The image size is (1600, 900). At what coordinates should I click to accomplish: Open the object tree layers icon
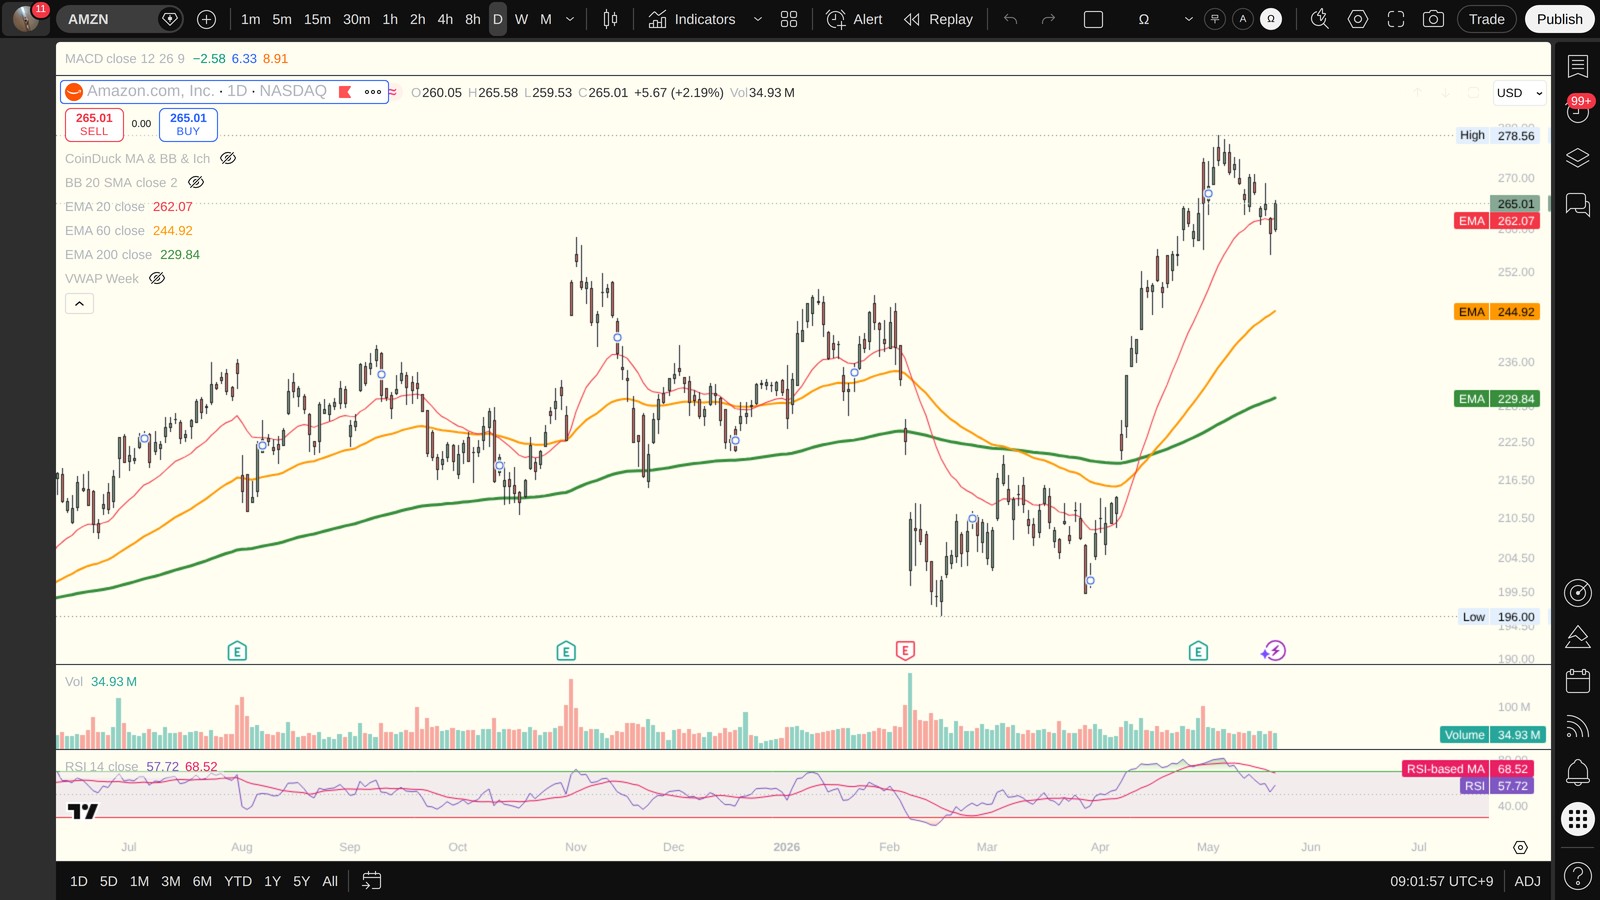[x=1578, y=158]
